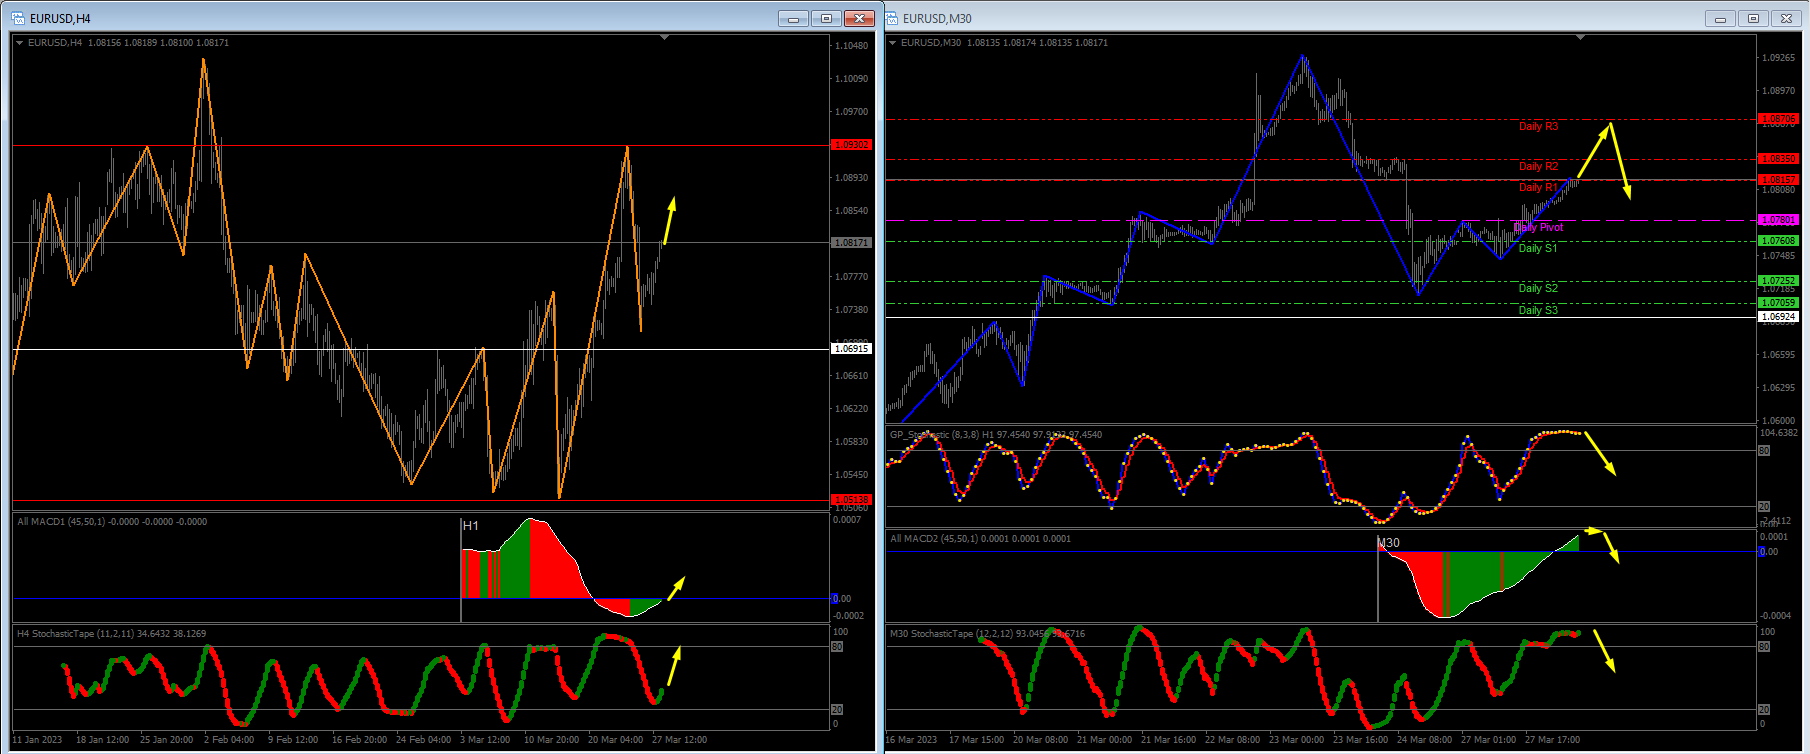Click the 16 Mar 2023 date label
This screenshot has height=754, width=1810.
(911, 740)
